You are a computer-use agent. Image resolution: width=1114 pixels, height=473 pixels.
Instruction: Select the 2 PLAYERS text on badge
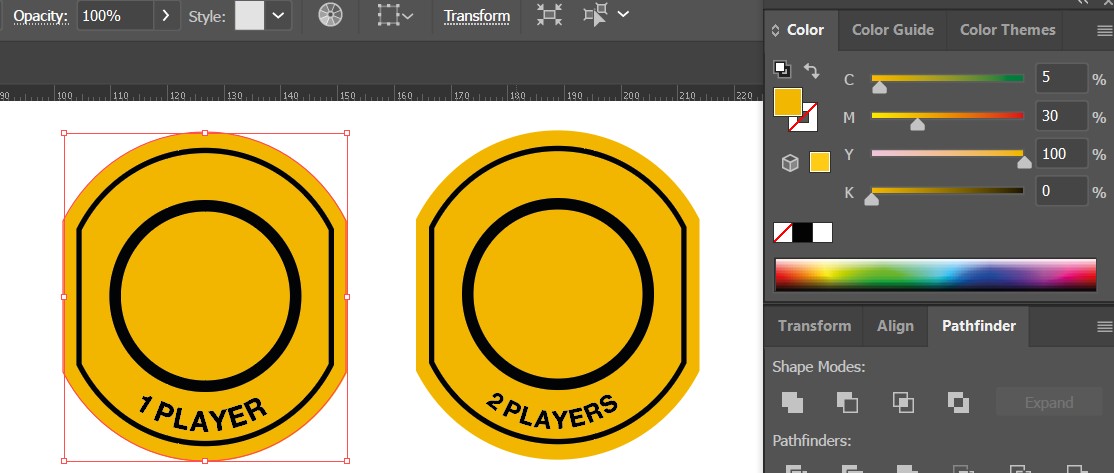click(x=552, y=413)
